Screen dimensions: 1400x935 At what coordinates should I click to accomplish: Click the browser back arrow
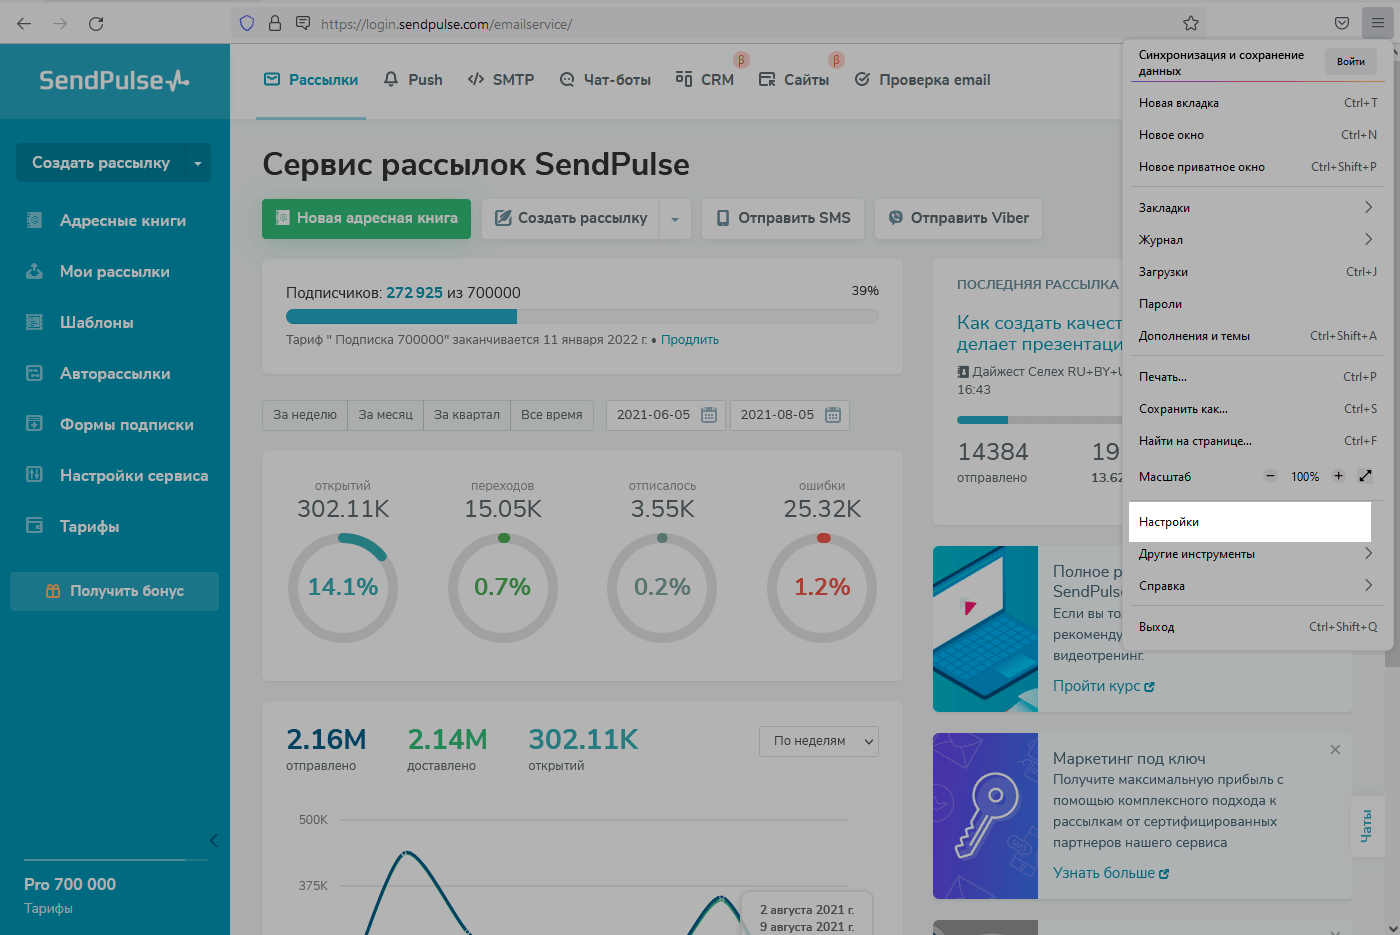(24, 23)
